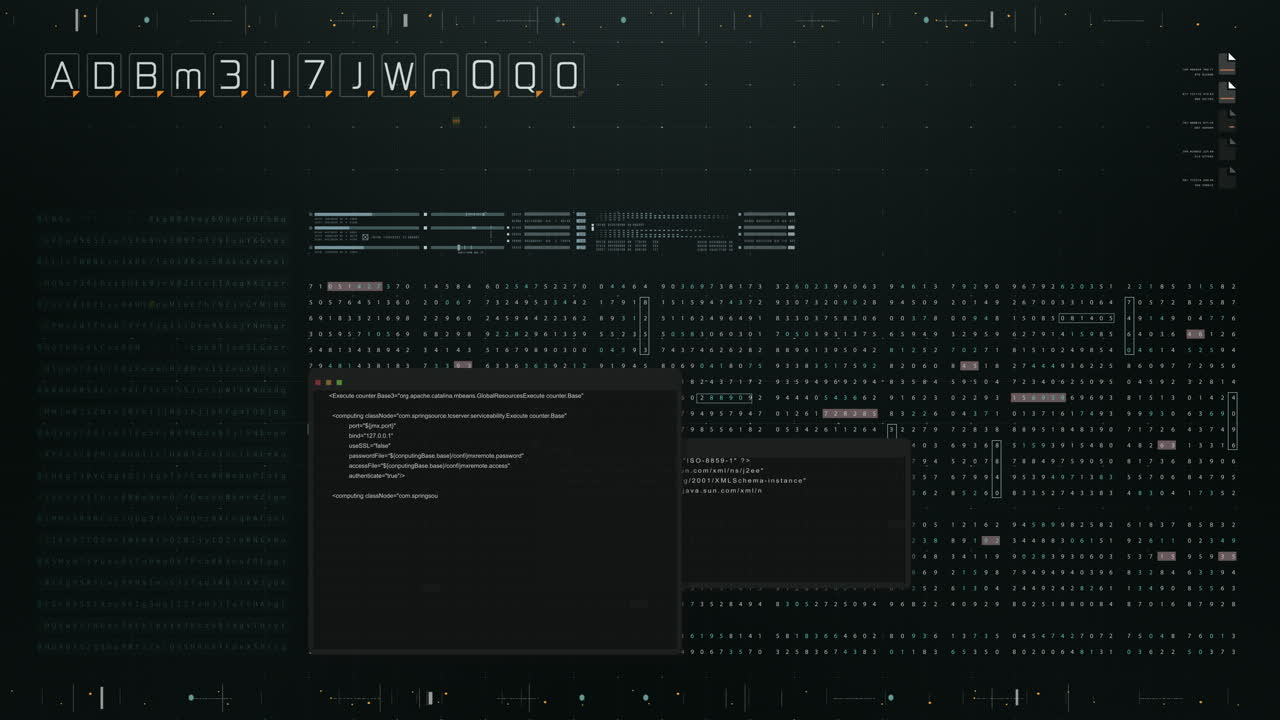Viewport: 1280px width, 720px height.
Task: Click the yellow dot on the code window
Action: (329, 382)
